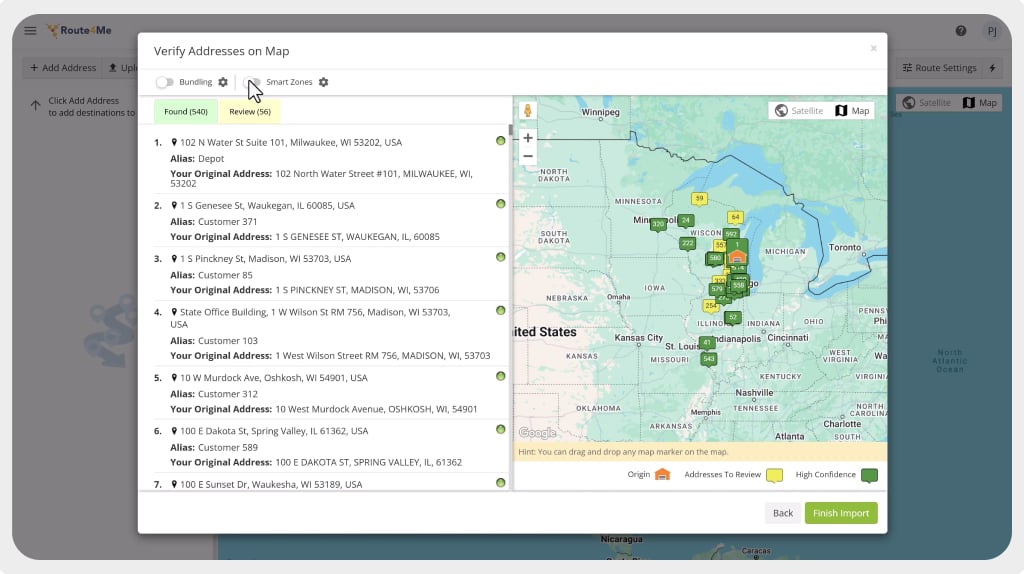Open the hamburger menu in Route4Me
This screenshot has height=574, width=1024.
coord(30,31)
